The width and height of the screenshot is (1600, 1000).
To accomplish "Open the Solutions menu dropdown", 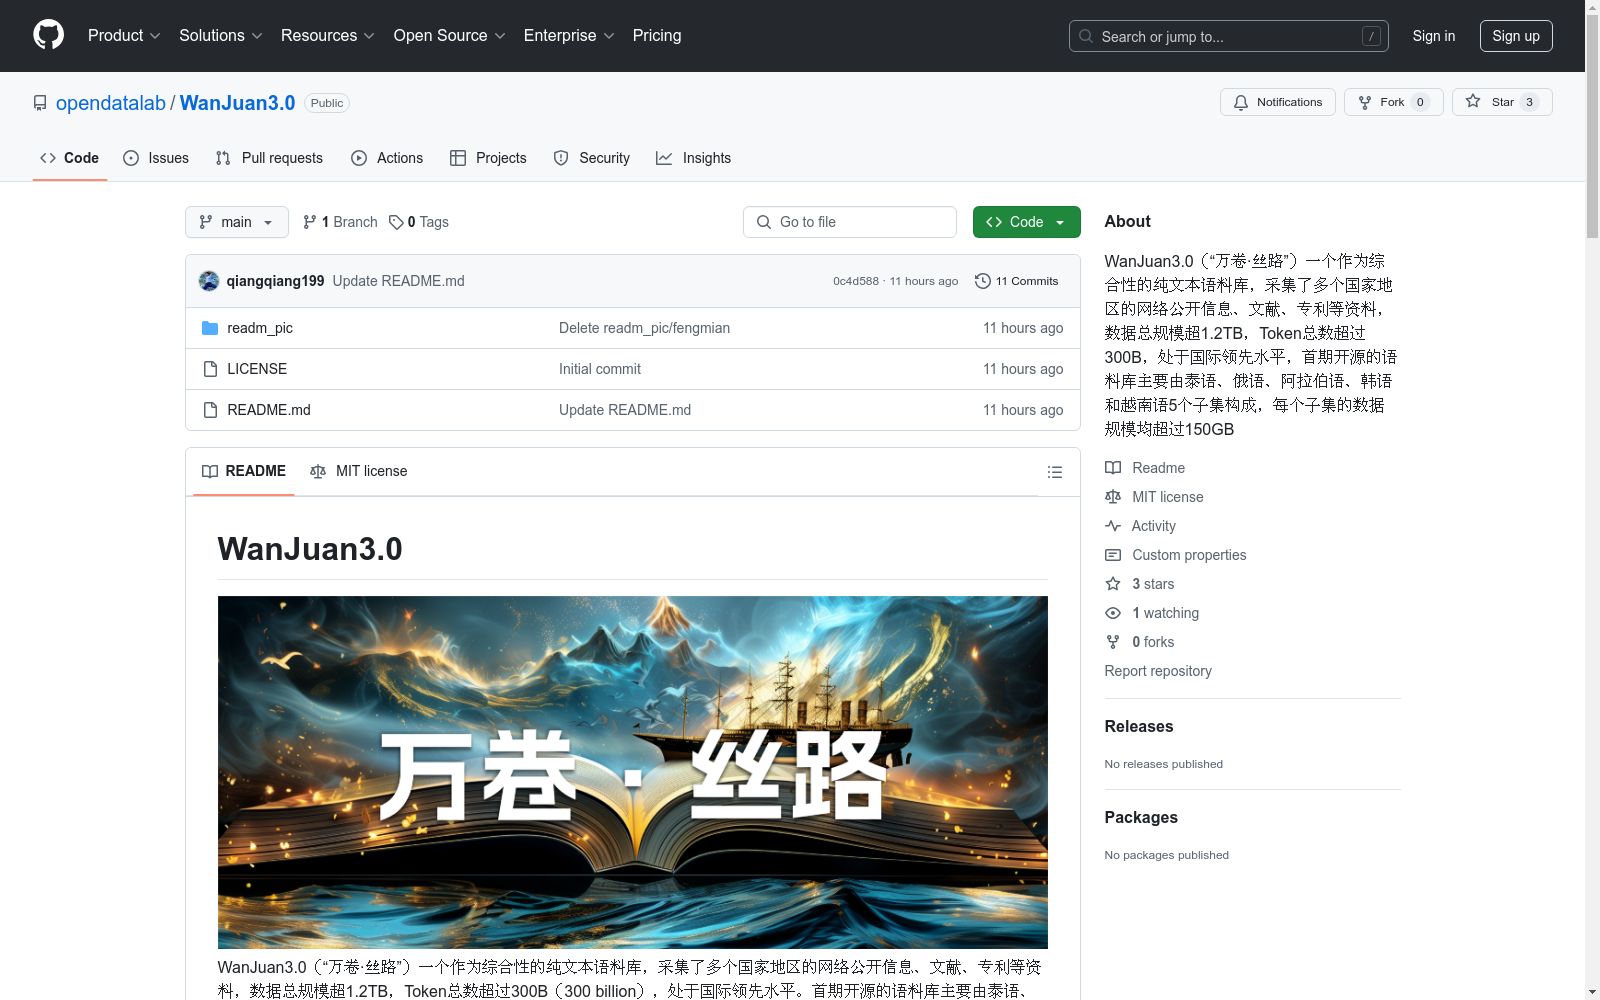I will pos(220,35).
